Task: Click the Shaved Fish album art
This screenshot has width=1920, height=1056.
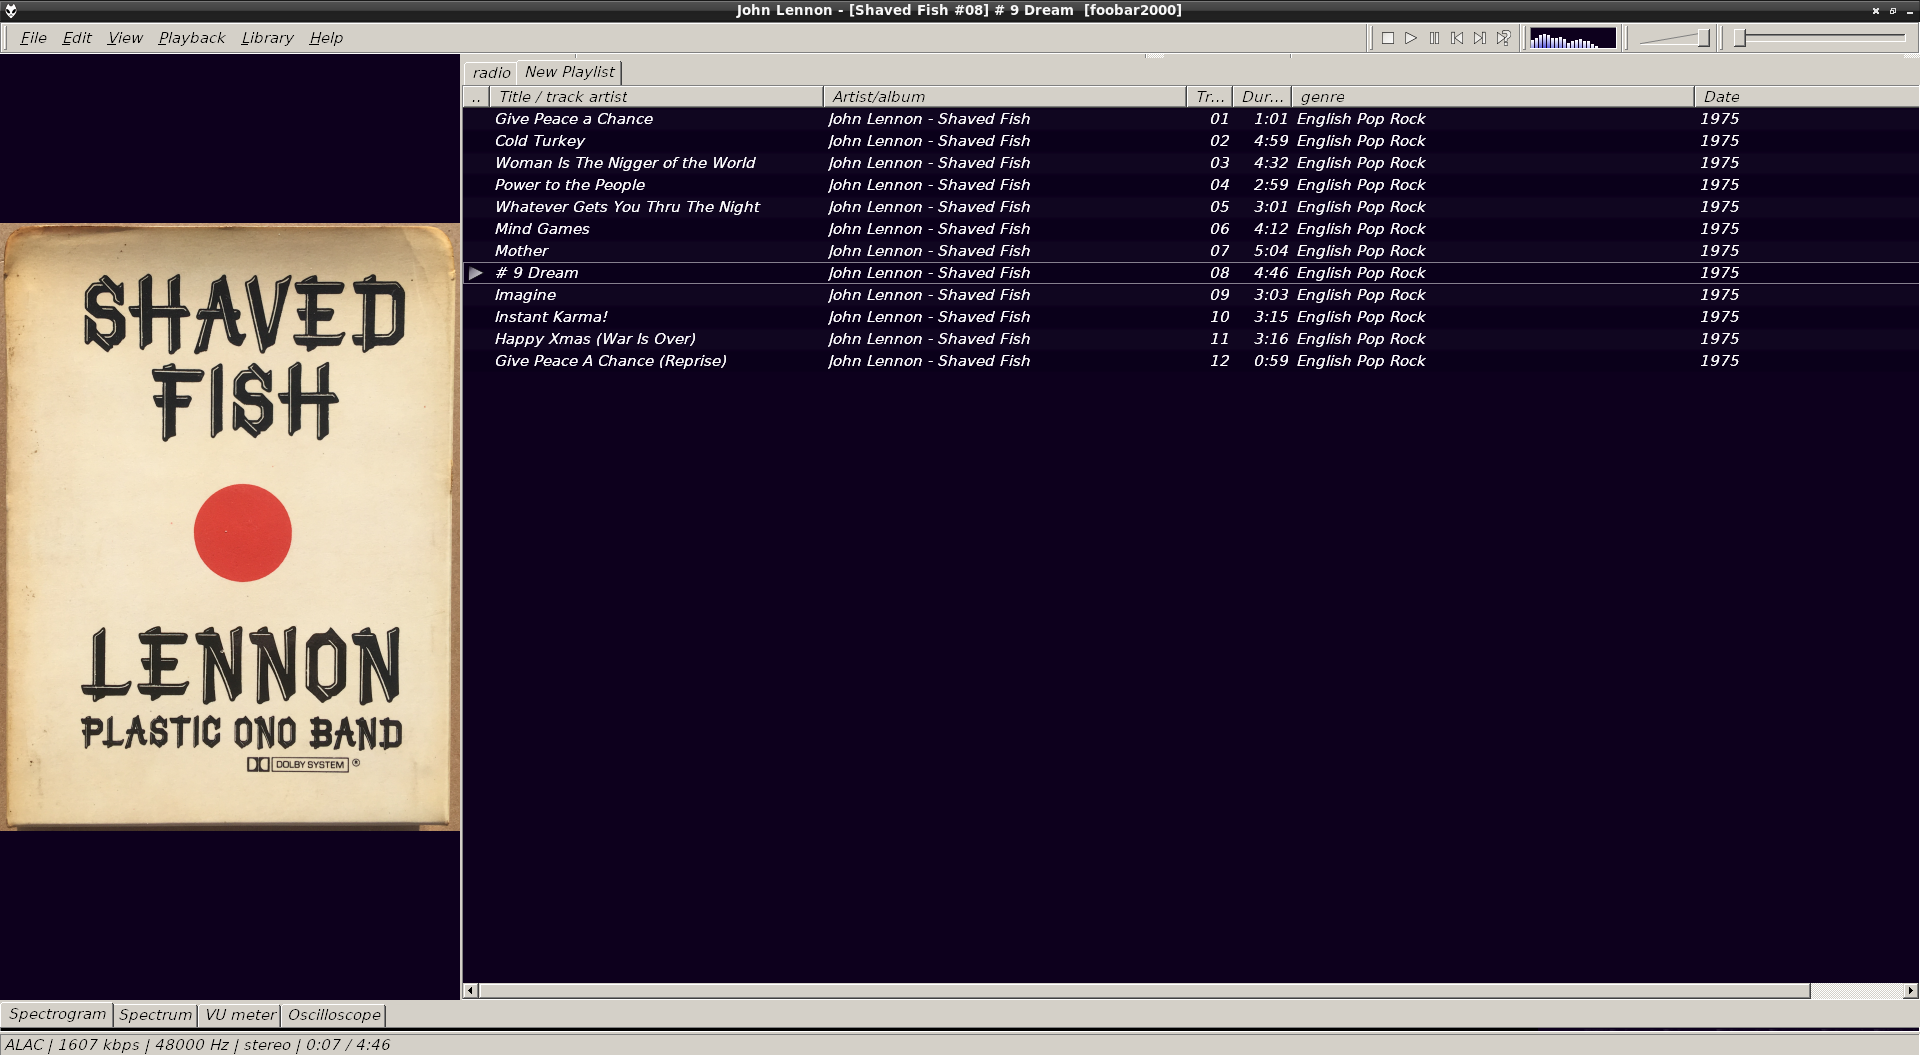Action: [x=230, y=527]
